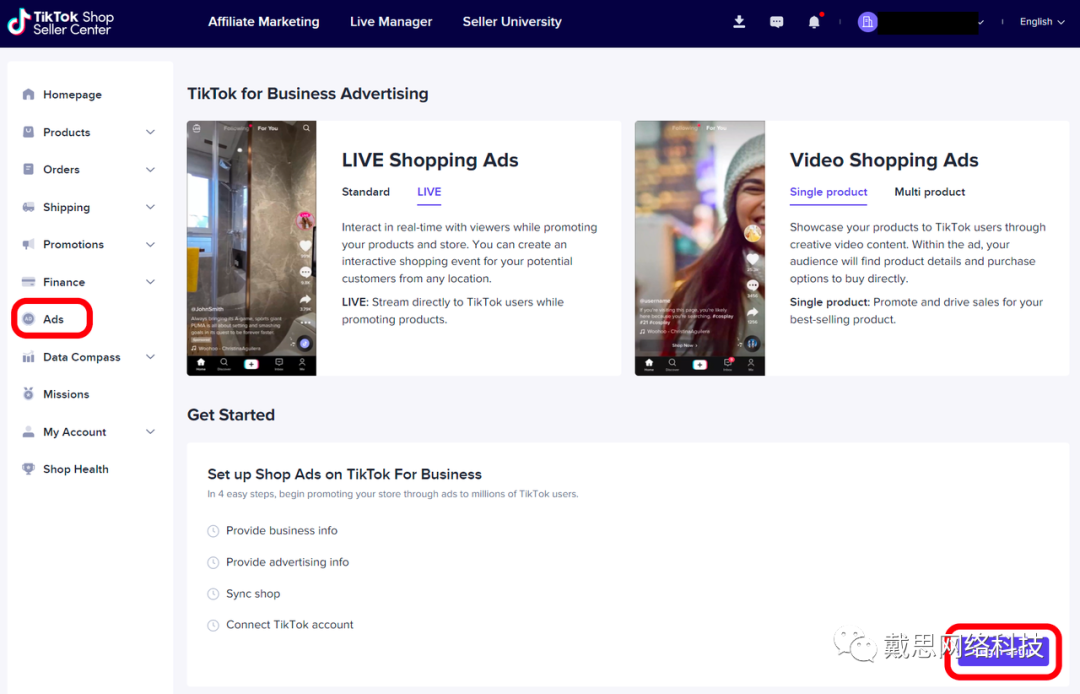Open the download icon in top bar
The image size is (1080, 694).
click(739, 22)
